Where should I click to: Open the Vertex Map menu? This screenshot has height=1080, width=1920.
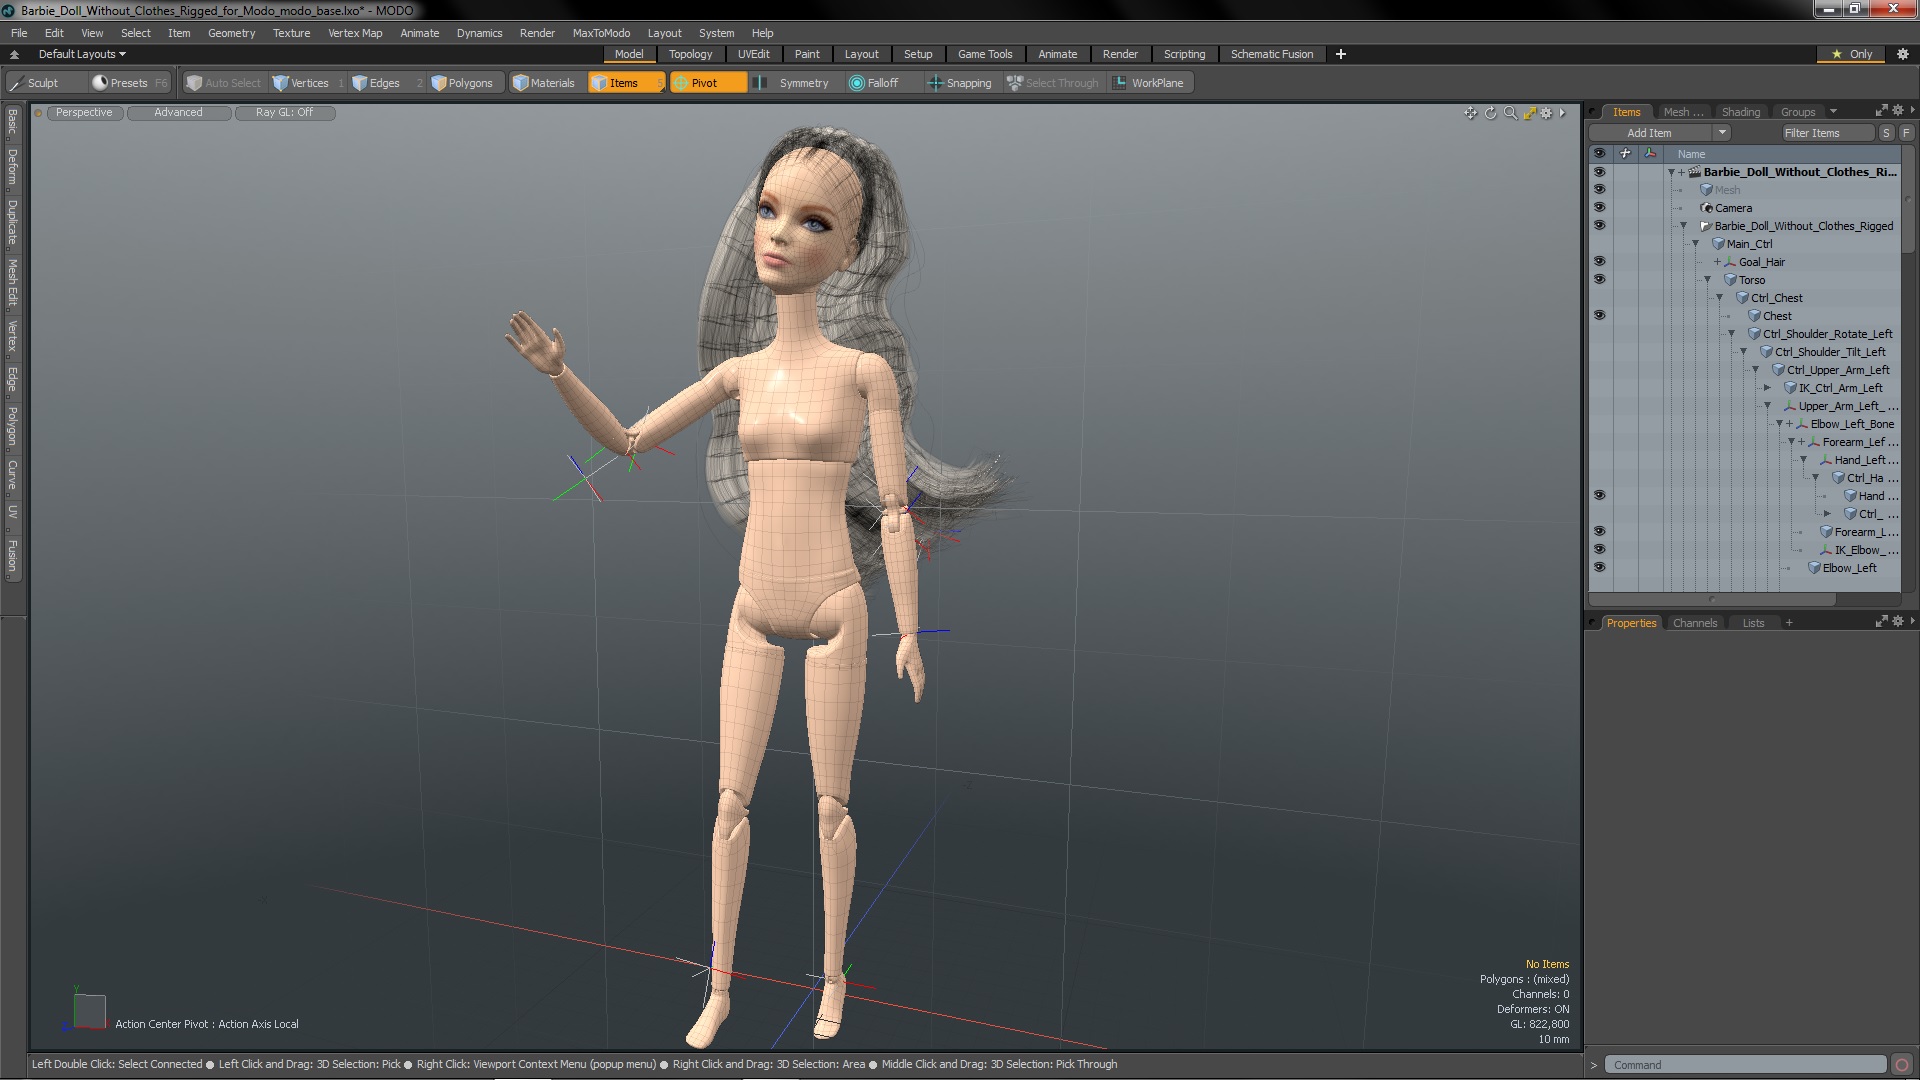tap(355, 33)
